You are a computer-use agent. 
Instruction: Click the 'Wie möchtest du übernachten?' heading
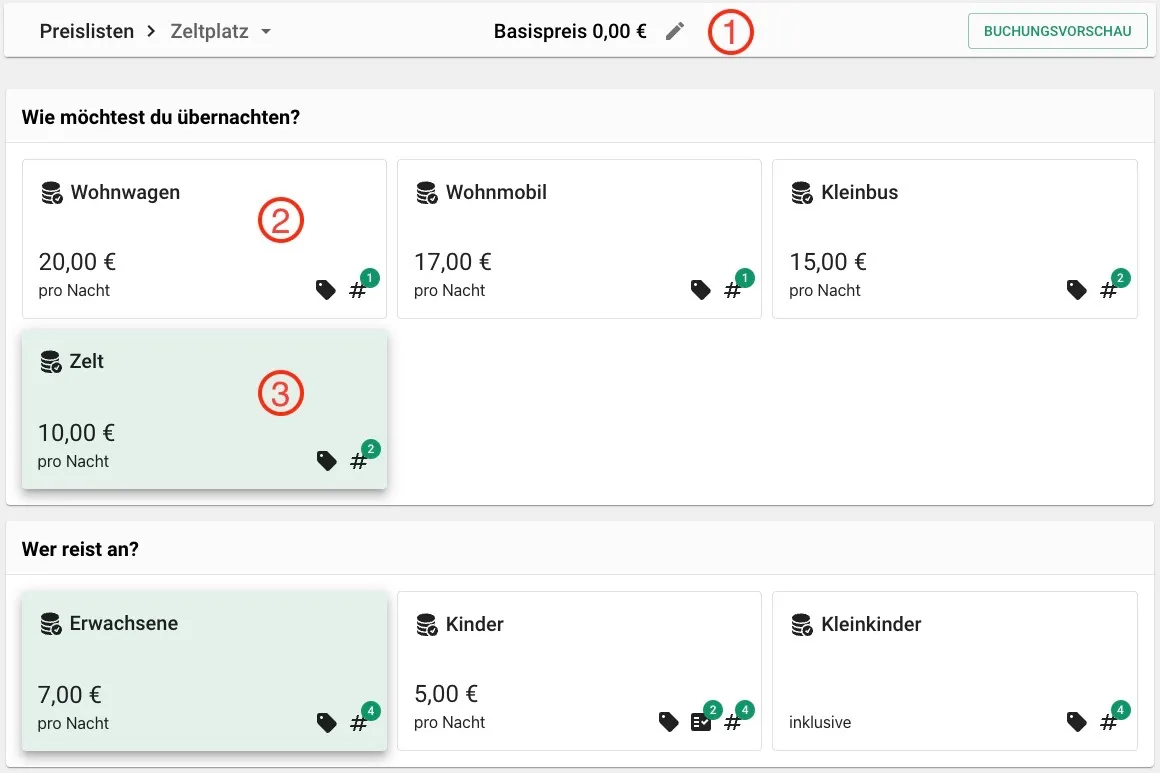161,117
